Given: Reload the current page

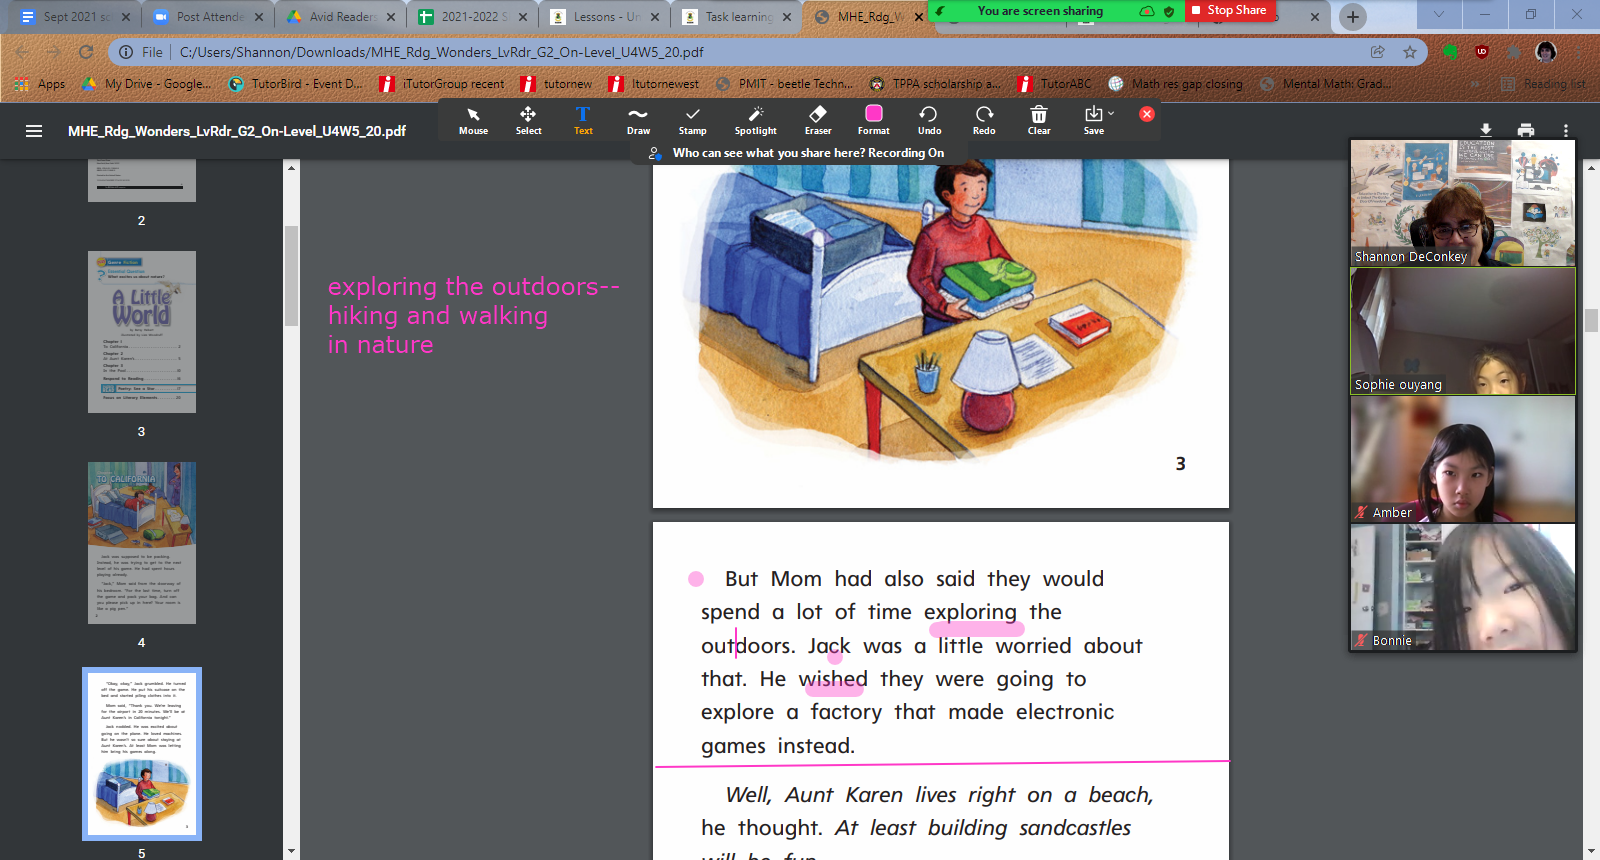Looking at the screenshot, I should click(86, 52).
